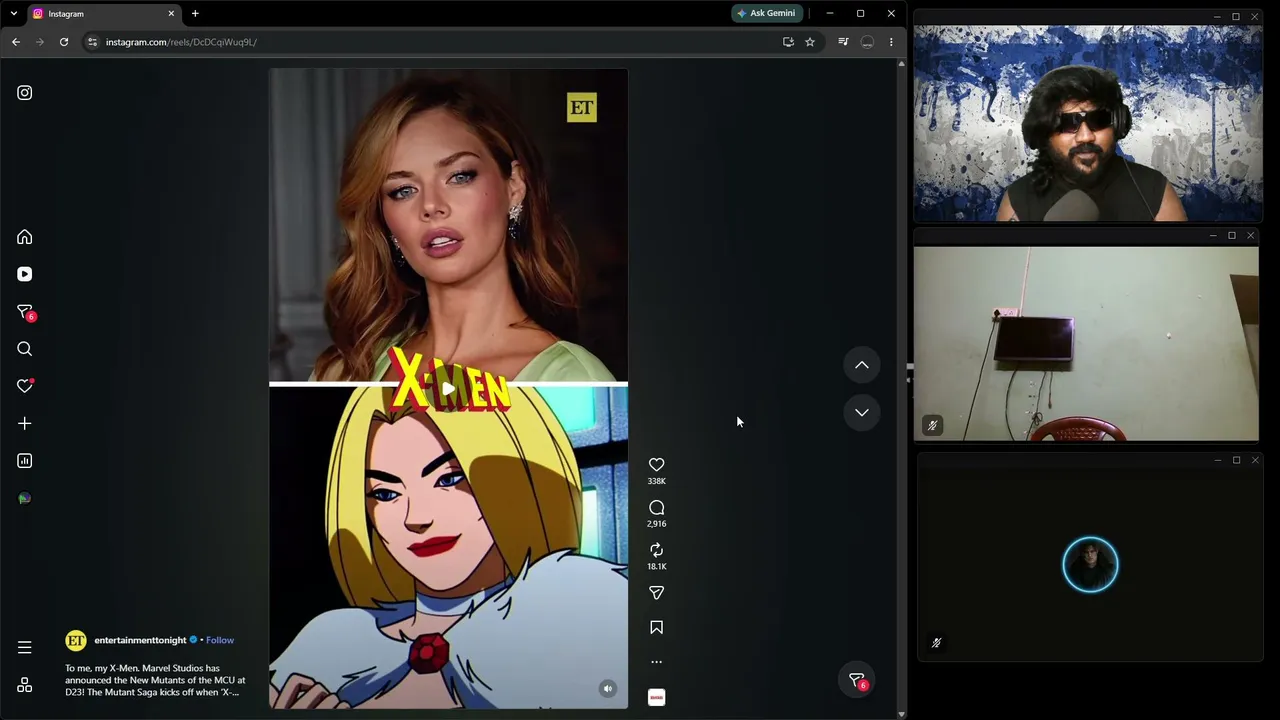Save the reel with bookmark icon
The width and height of the screenshot is (1280, 720).
coord(656,628)
